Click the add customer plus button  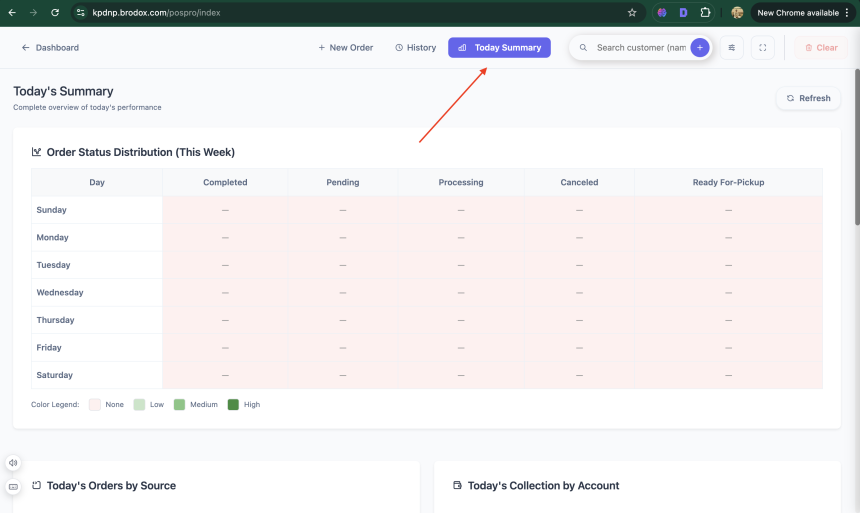pyautogui.click(x=699, y=47)
